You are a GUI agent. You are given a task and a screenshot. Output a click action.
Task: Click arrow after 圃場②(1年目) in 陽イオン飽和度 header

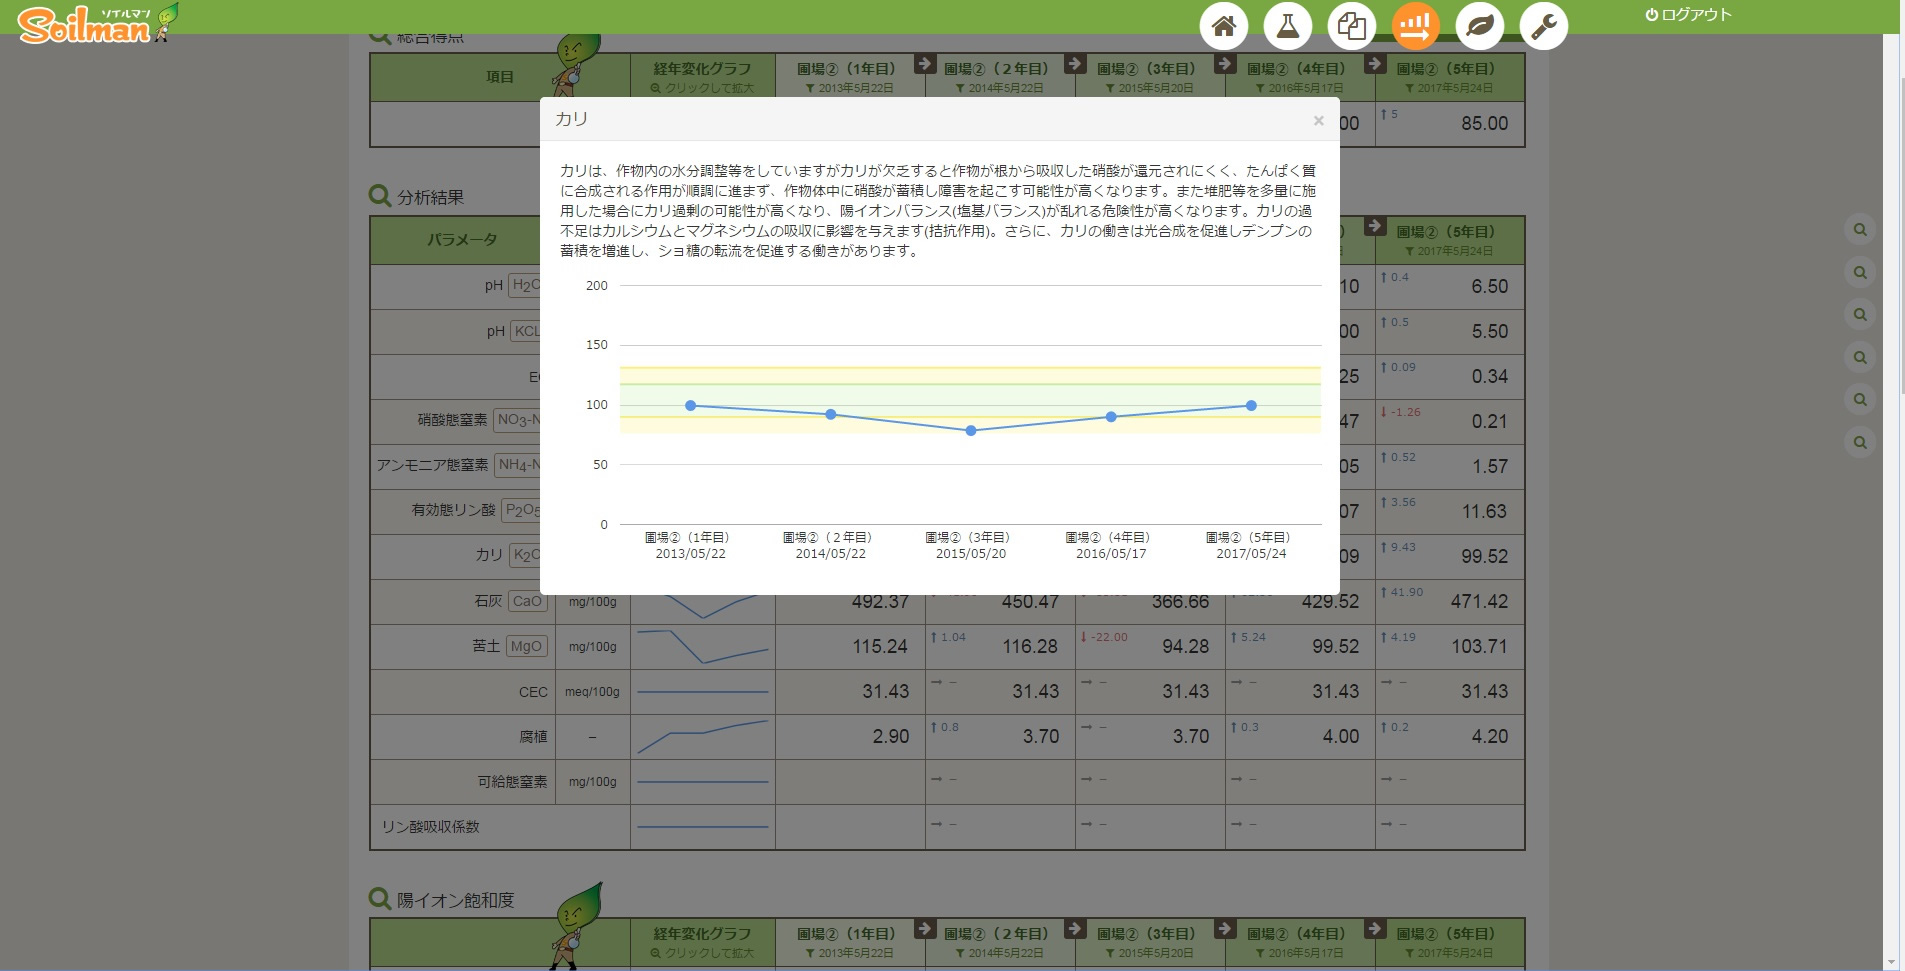tap(924, 928)
